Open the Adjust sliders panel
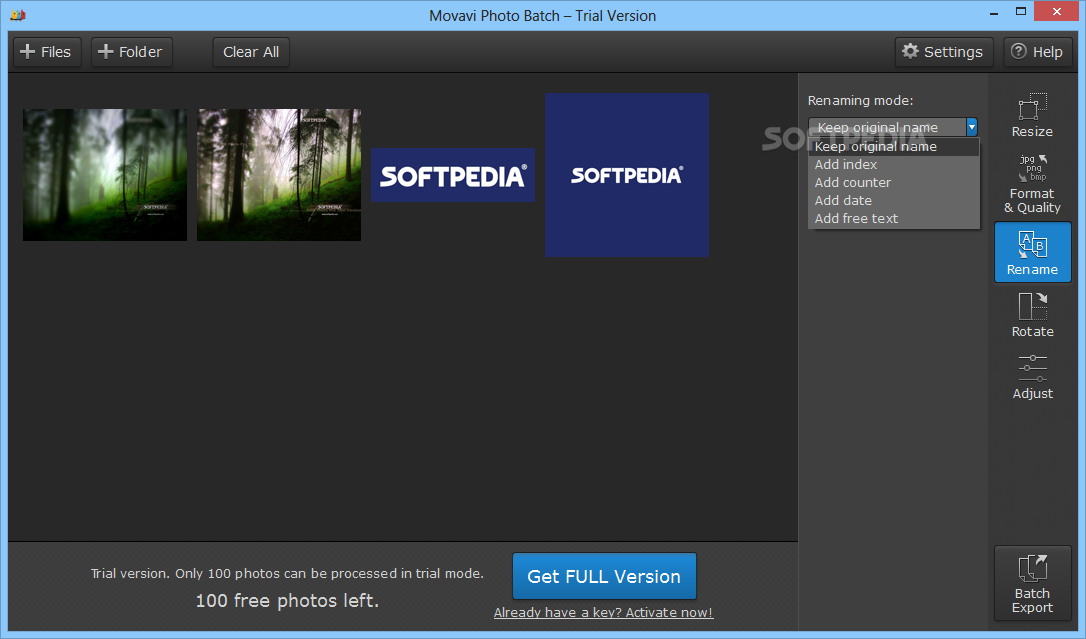Screen dimensions: 1086x639 coord(1032,377)
